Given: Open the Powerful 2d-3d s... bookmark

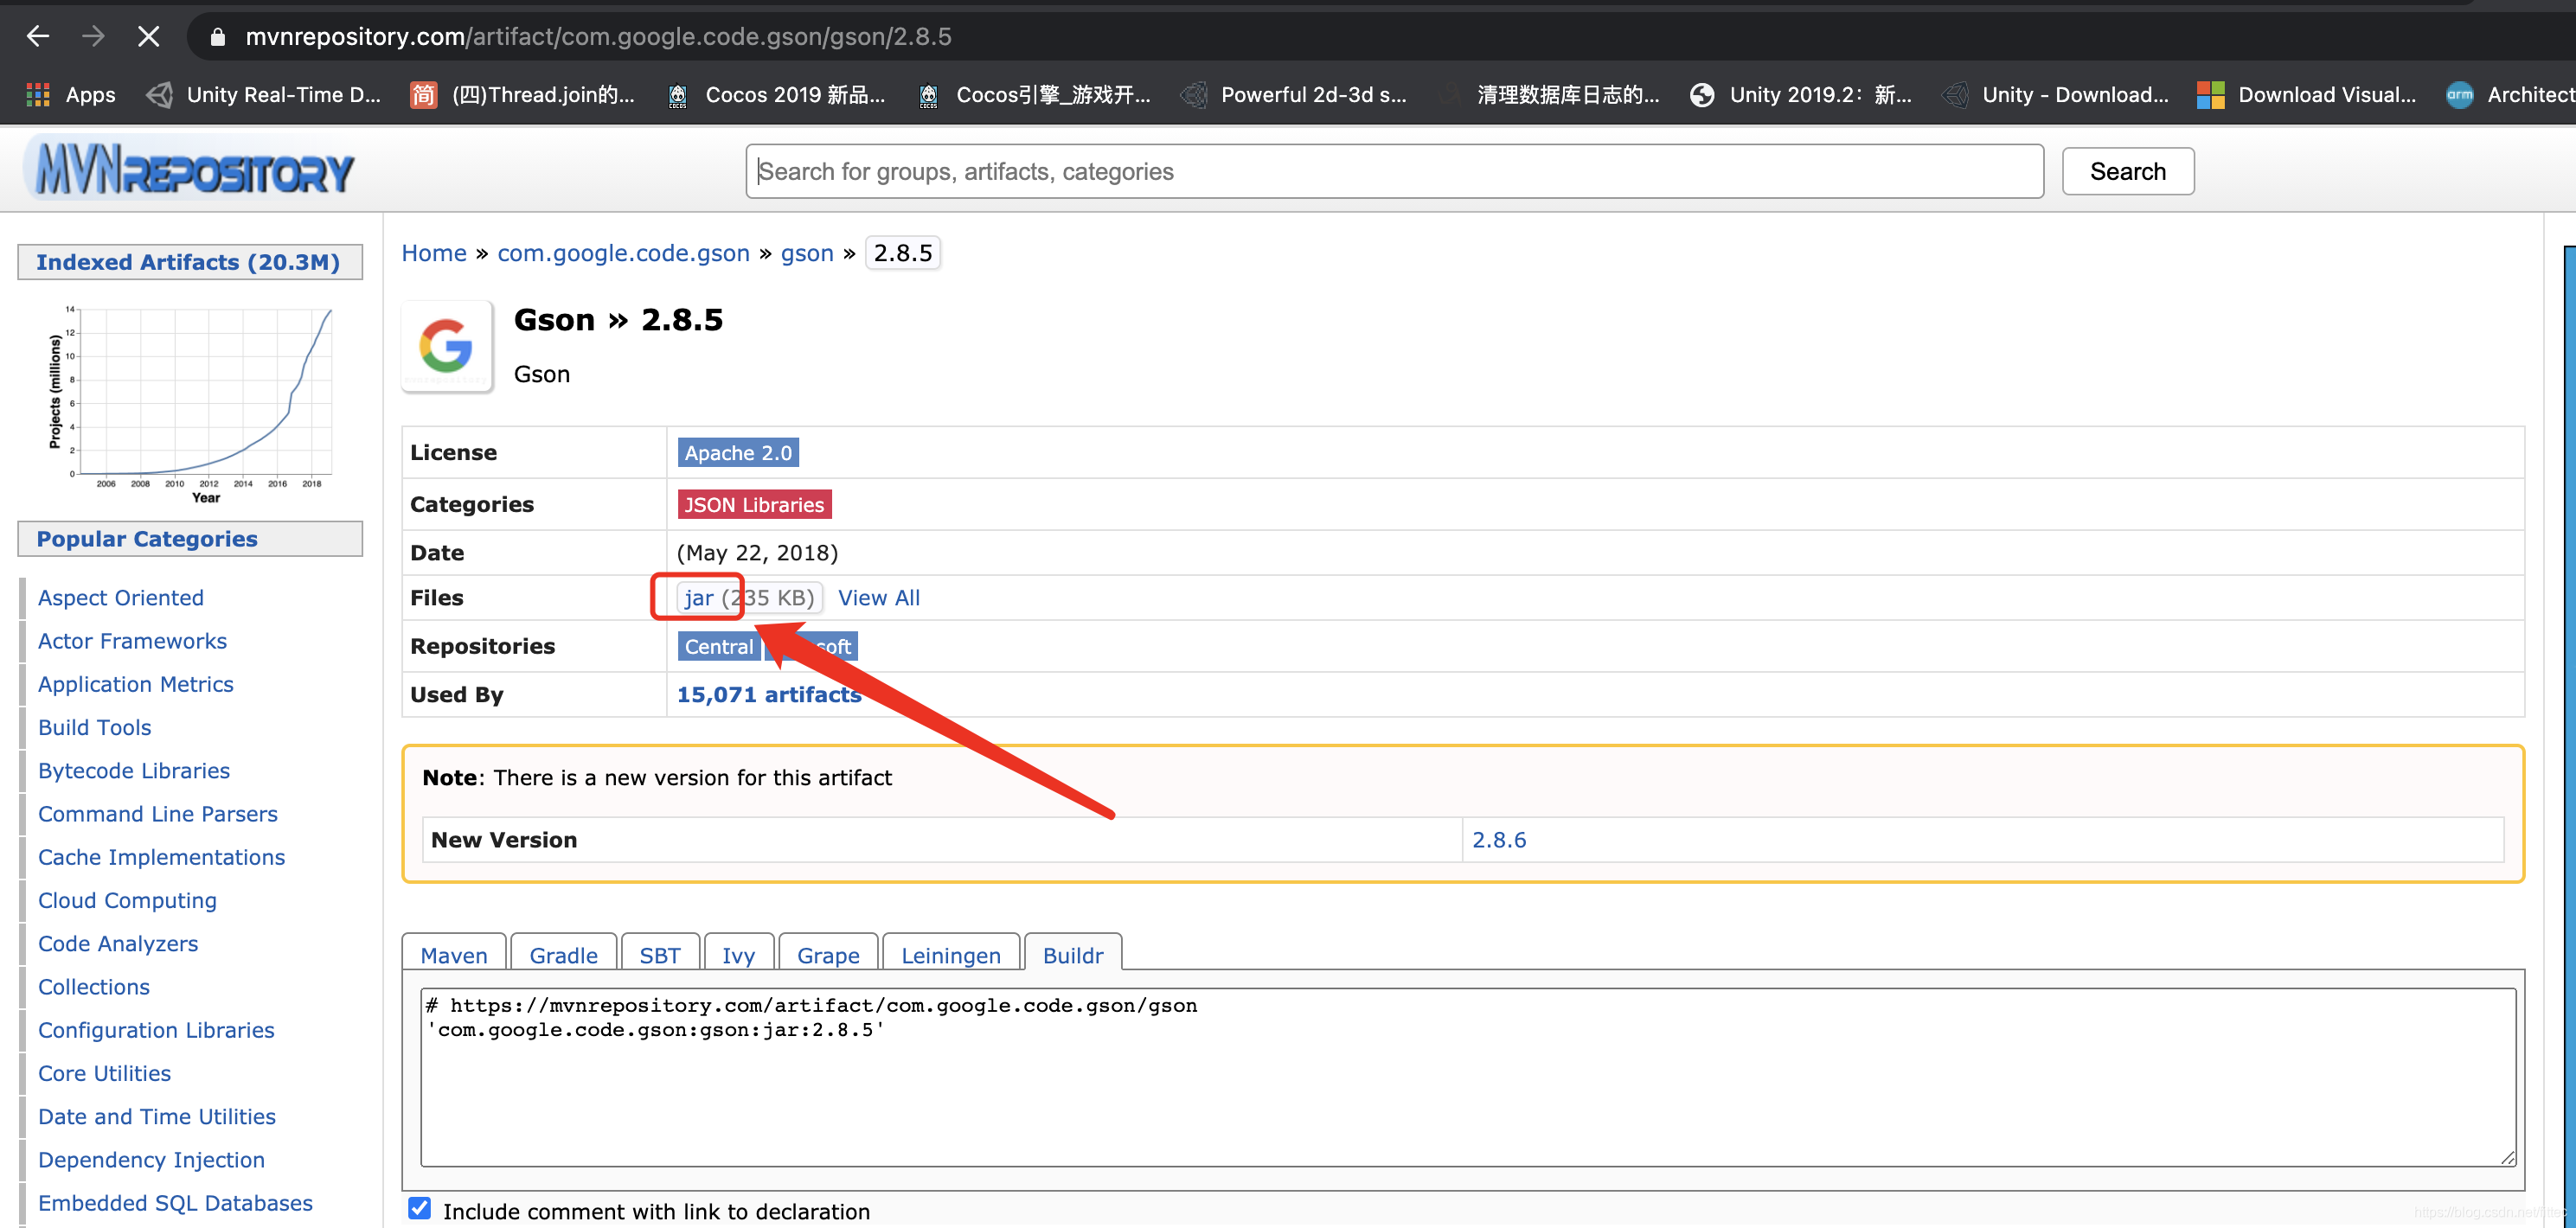Looking at the screenshot, I should point(1293,95).
